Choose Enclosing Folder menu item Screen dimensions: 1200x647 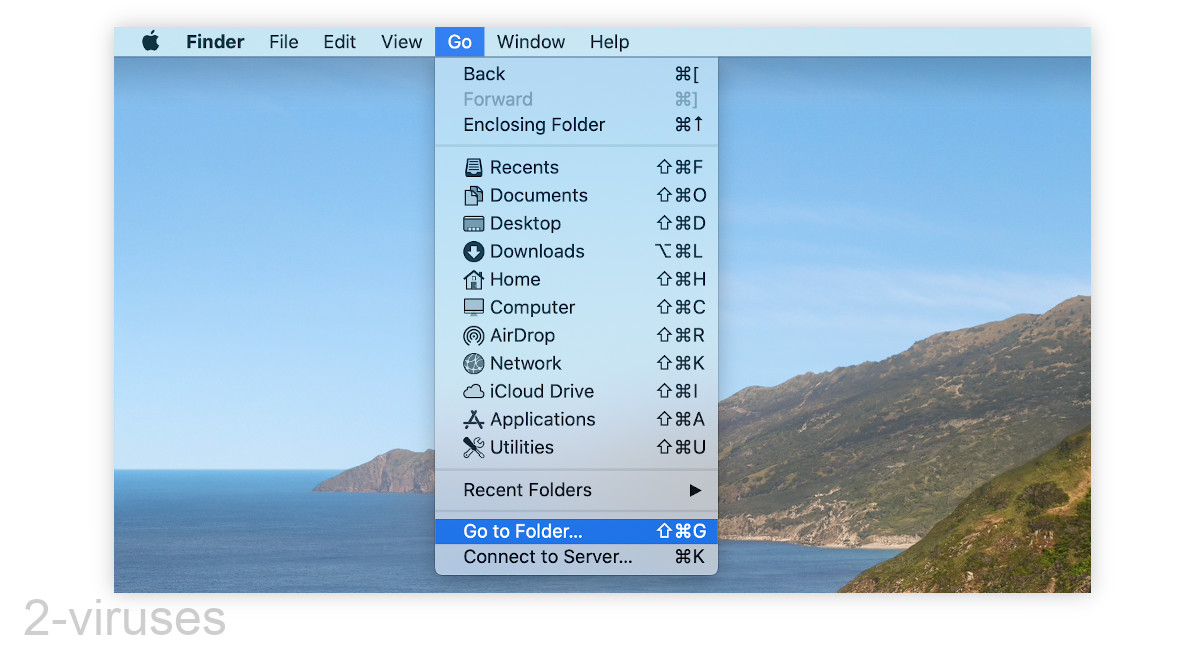pyautogui.click(x=534, y=125)
